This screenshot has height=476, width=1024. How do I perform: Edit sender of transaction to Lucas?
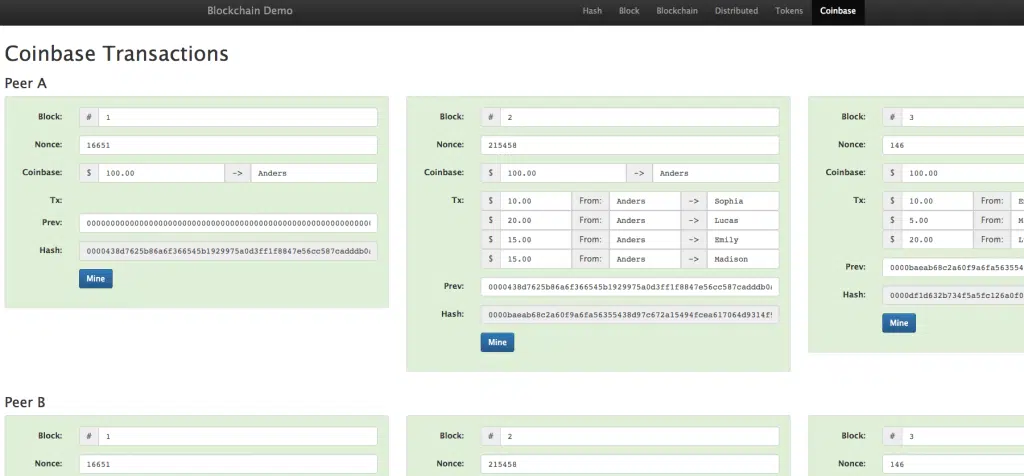point(645,221)
